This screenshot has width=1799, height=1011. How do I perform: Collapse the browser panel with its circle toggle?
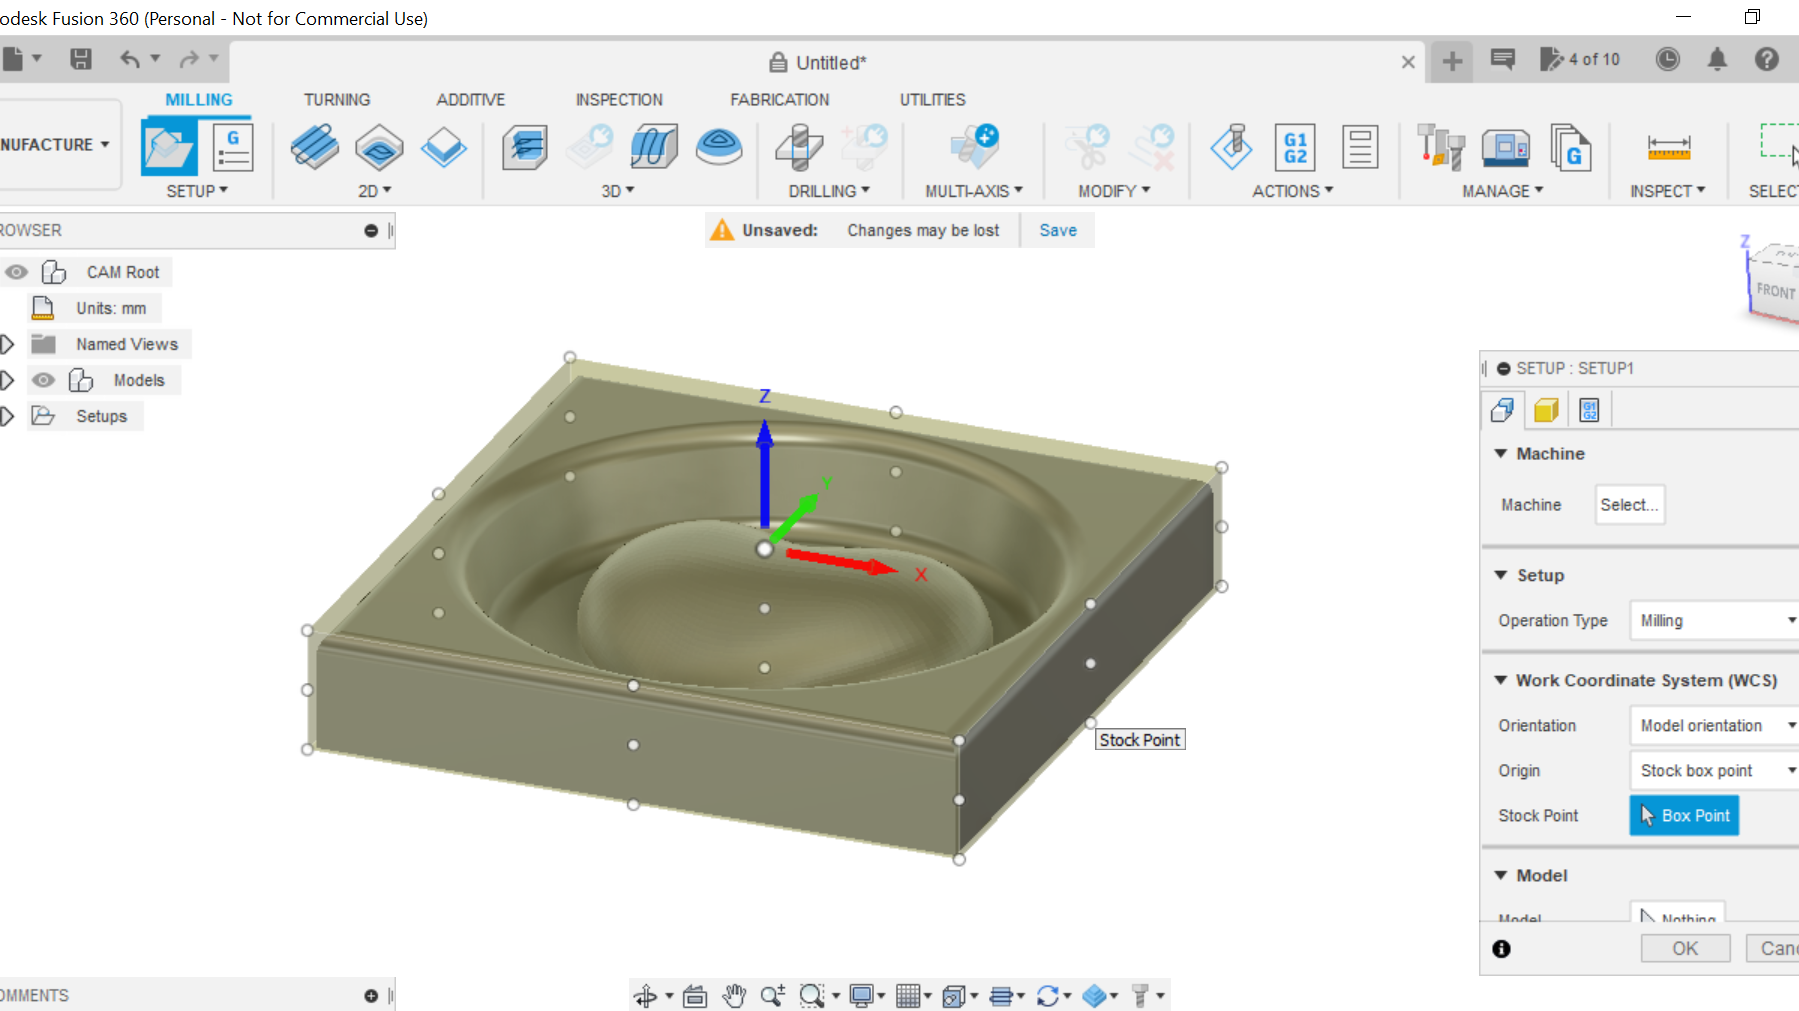(371, 230)
